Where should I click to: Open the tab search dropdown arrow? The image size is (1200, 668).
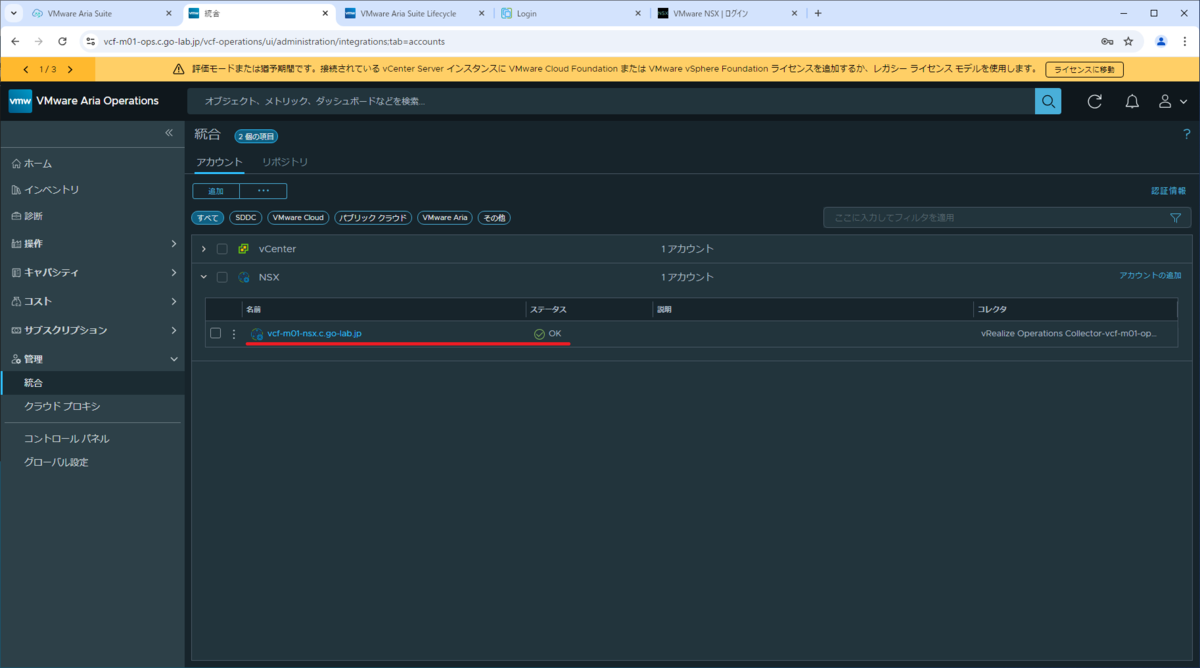pos(13,14)
